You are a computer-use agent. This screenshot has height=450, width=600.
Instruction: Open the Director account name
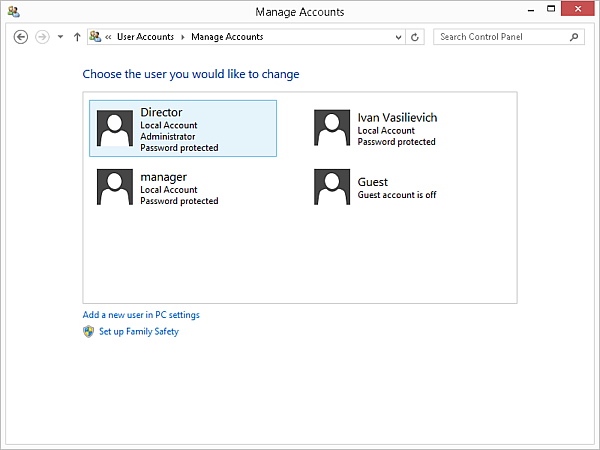tap(161, 112)
